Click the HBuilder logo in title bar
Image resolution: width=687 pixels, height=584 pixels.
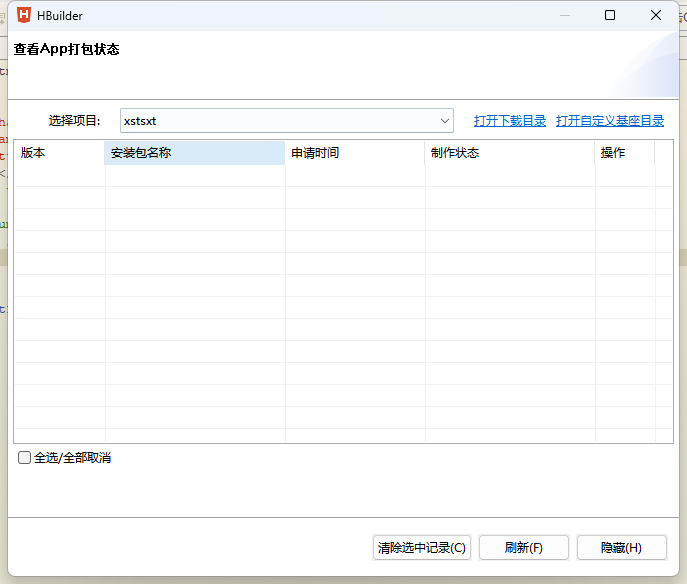click(24, 15)
